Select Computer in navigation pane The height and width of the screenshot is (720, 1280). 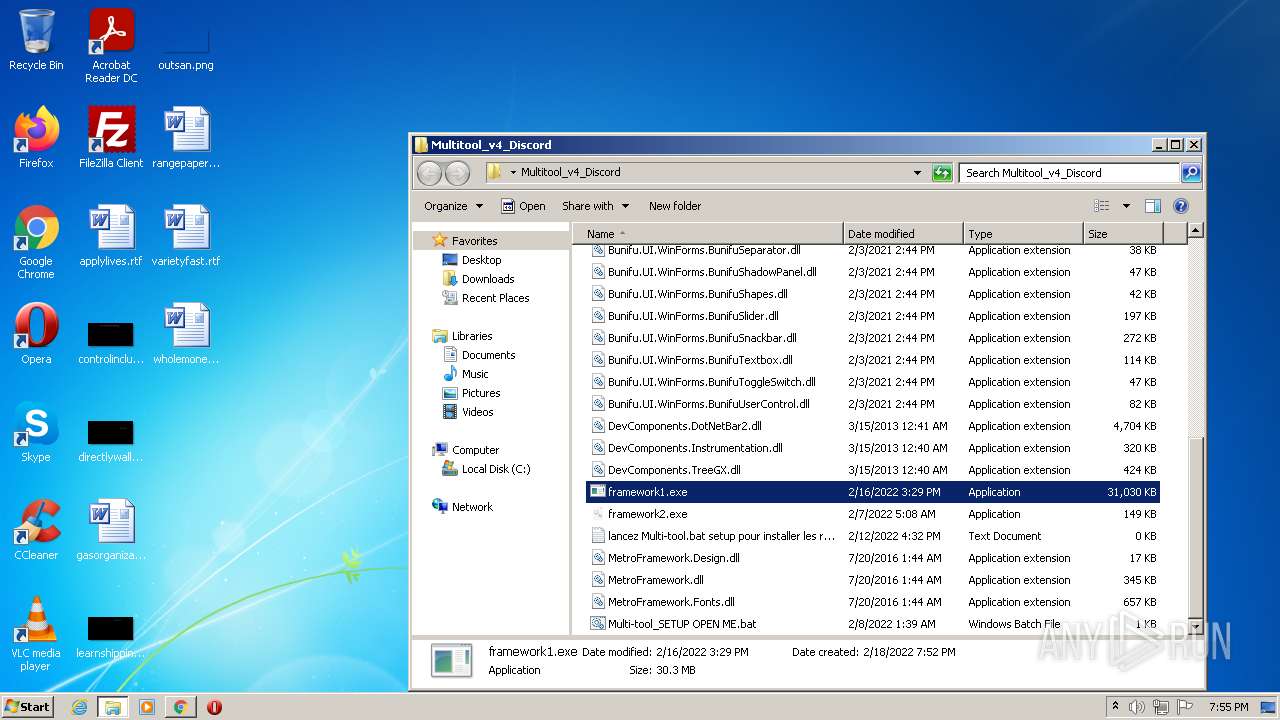point(475,450)
